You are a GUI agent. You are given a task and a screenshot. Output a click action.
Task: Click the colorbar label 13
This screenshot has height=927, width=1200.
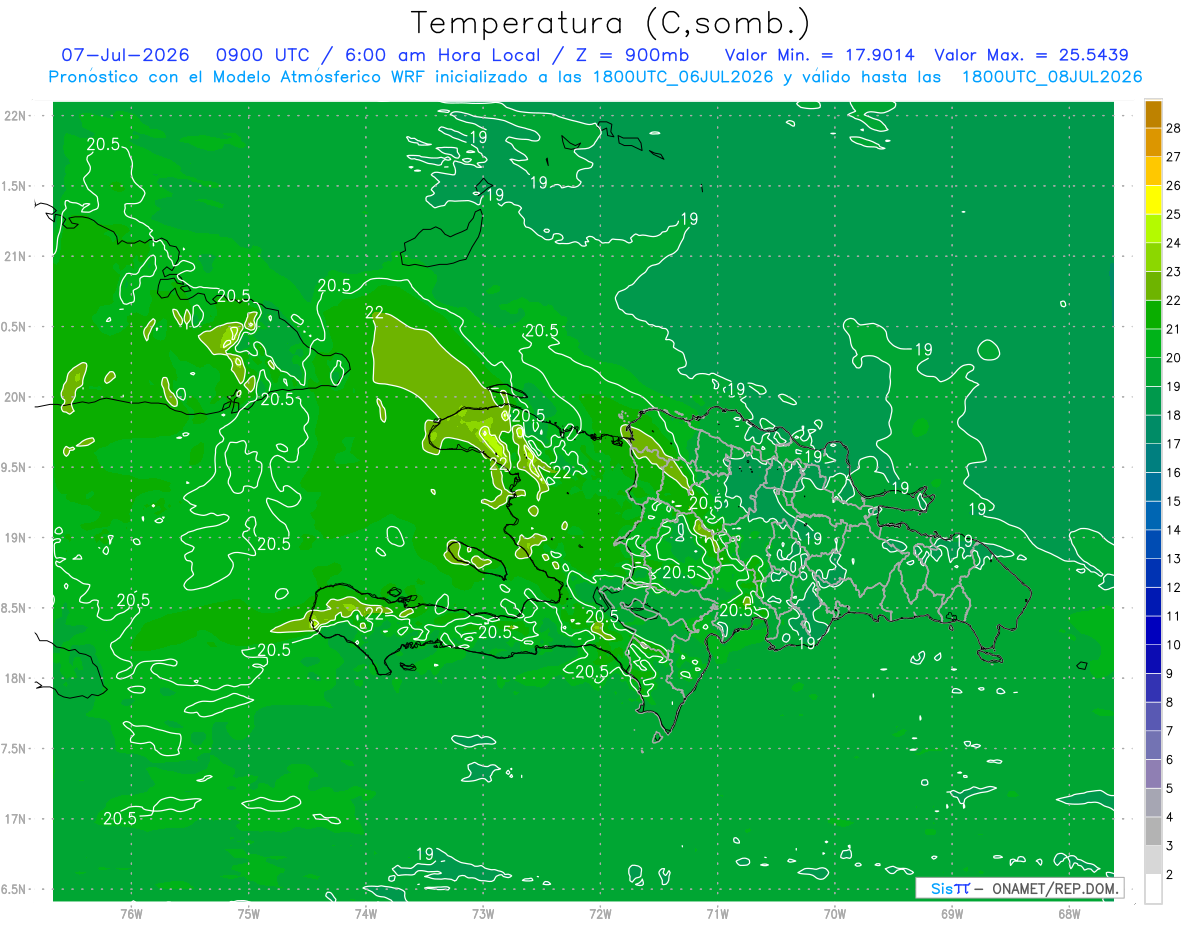coord(1175,559)
